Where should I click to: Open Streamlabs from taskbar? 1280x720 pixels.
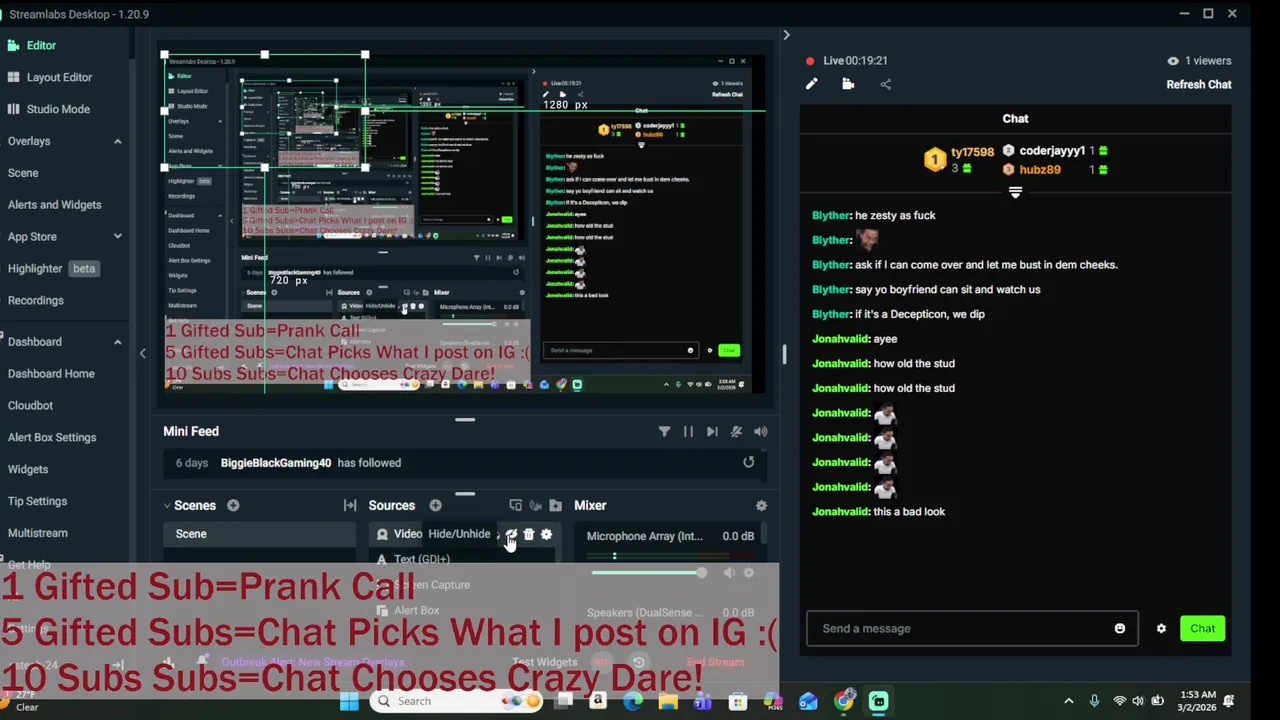click(x=878, y=701)
